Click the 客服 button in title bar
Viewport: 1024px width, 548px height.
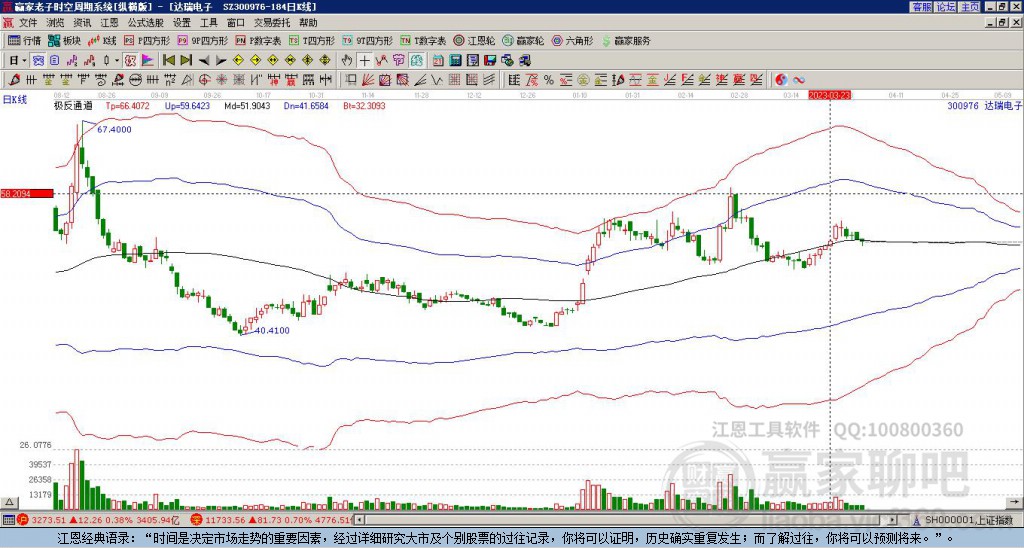[922, 7]
